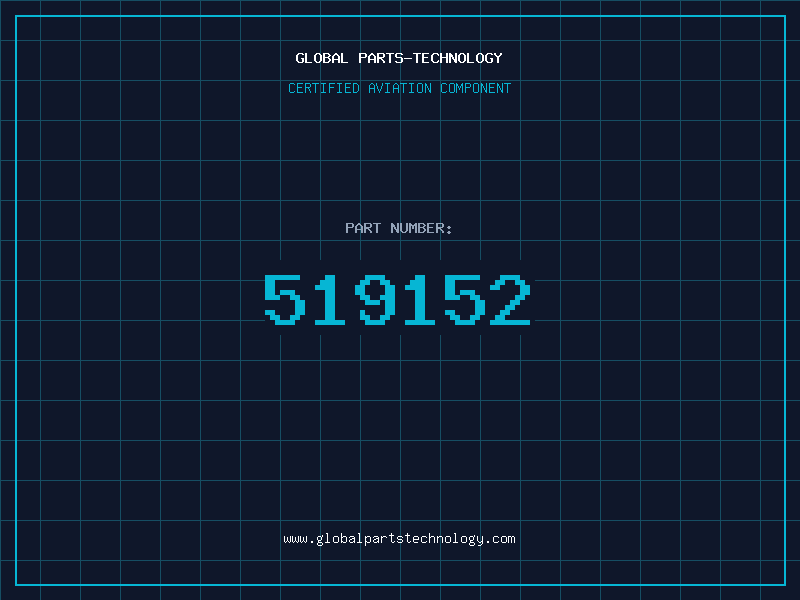Click the final digit 2 of part number
Image resolution: width=800 pixels, height=600 pixels.
click(510, 300)
